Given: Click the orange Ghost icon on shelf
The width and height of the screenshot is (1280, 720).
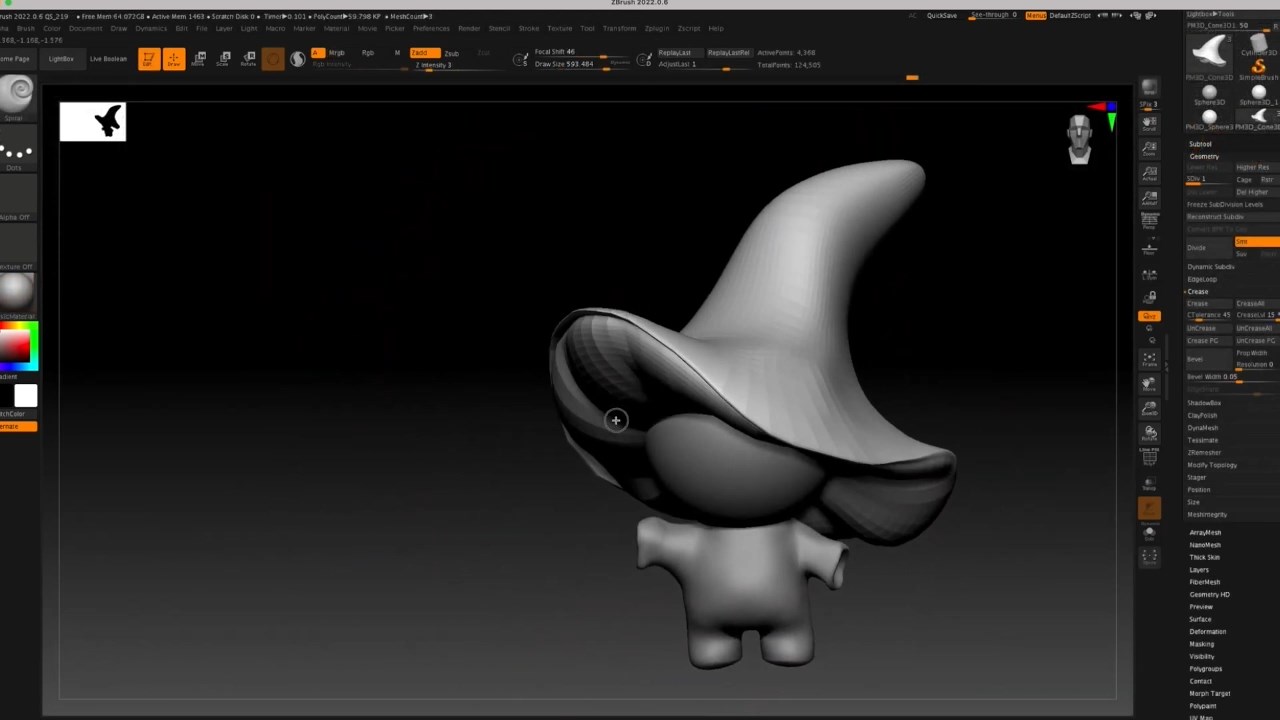Looking at the screenshot, I should coord(1149,508).
